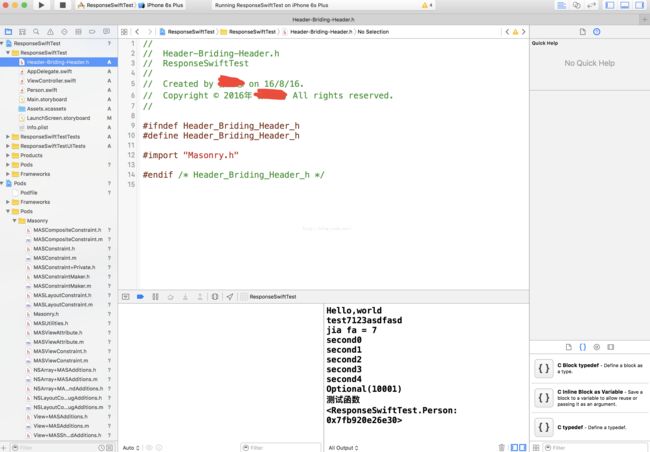Stop the running app

63,5
